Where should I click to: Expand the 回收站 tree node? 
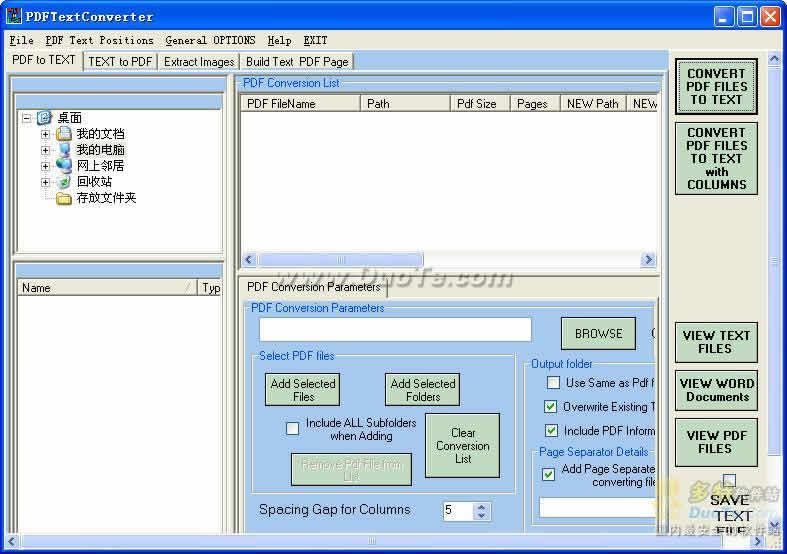pos(45,182)
